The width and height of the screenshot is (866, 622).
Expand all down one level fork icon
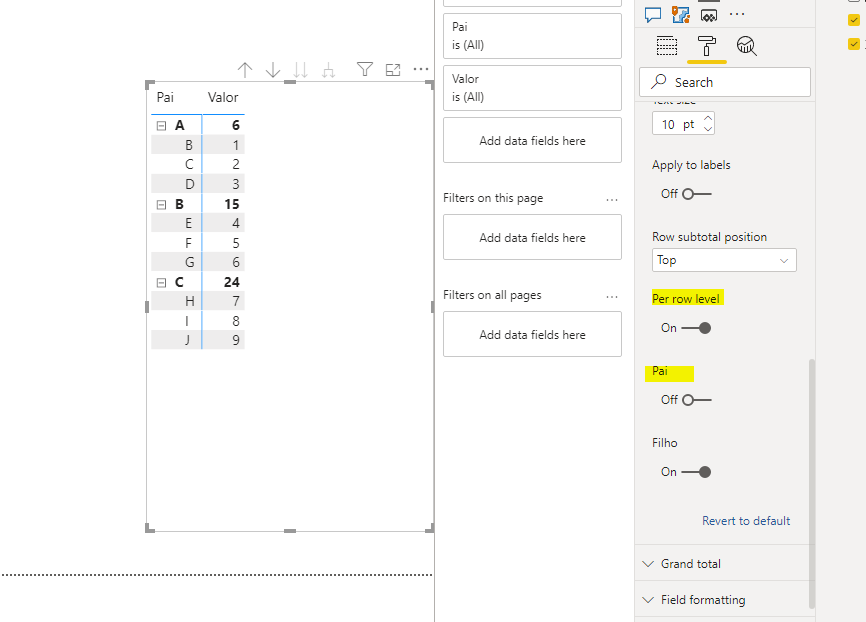coord(329,70)
